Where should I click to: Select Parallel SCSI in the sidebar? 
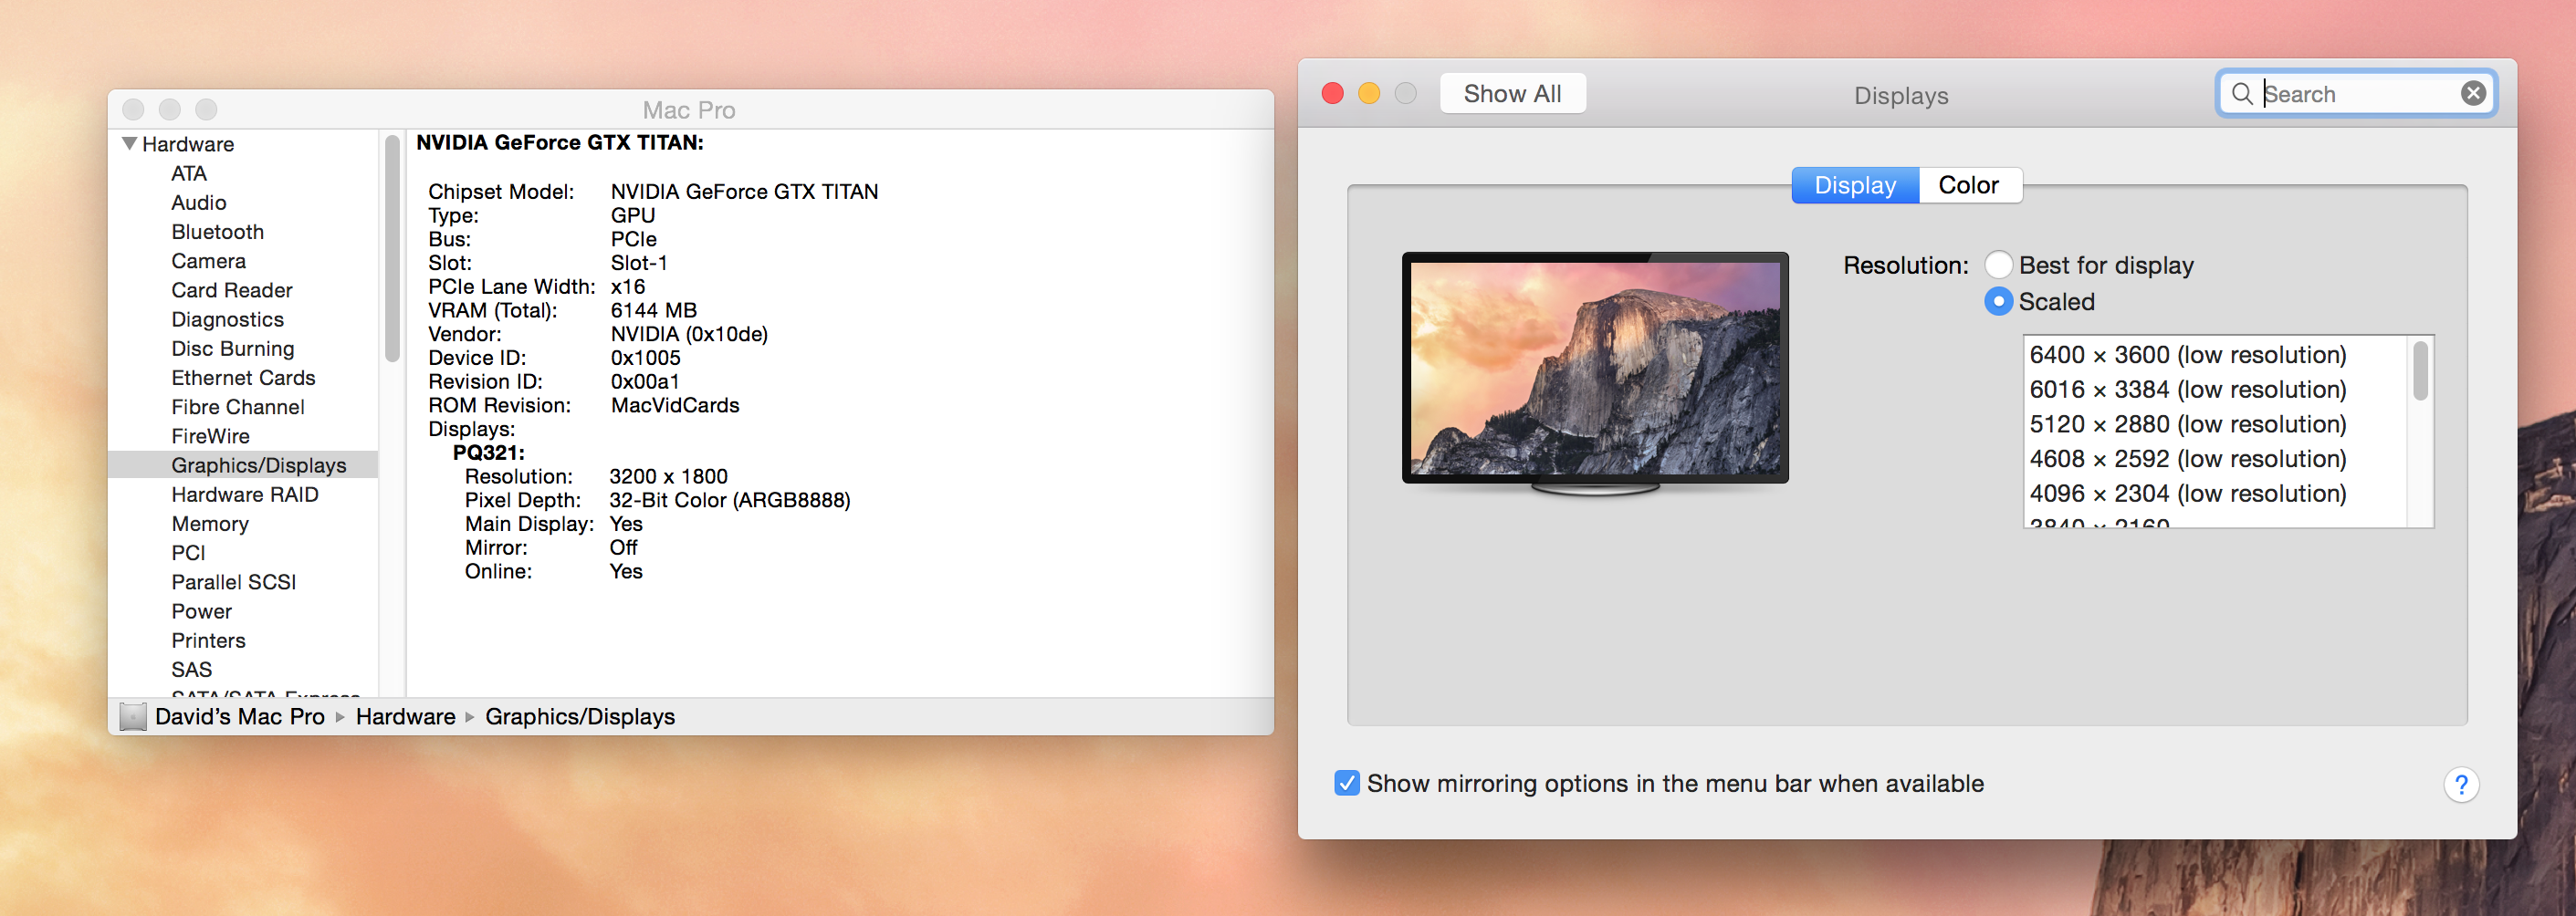coord(233,582)
